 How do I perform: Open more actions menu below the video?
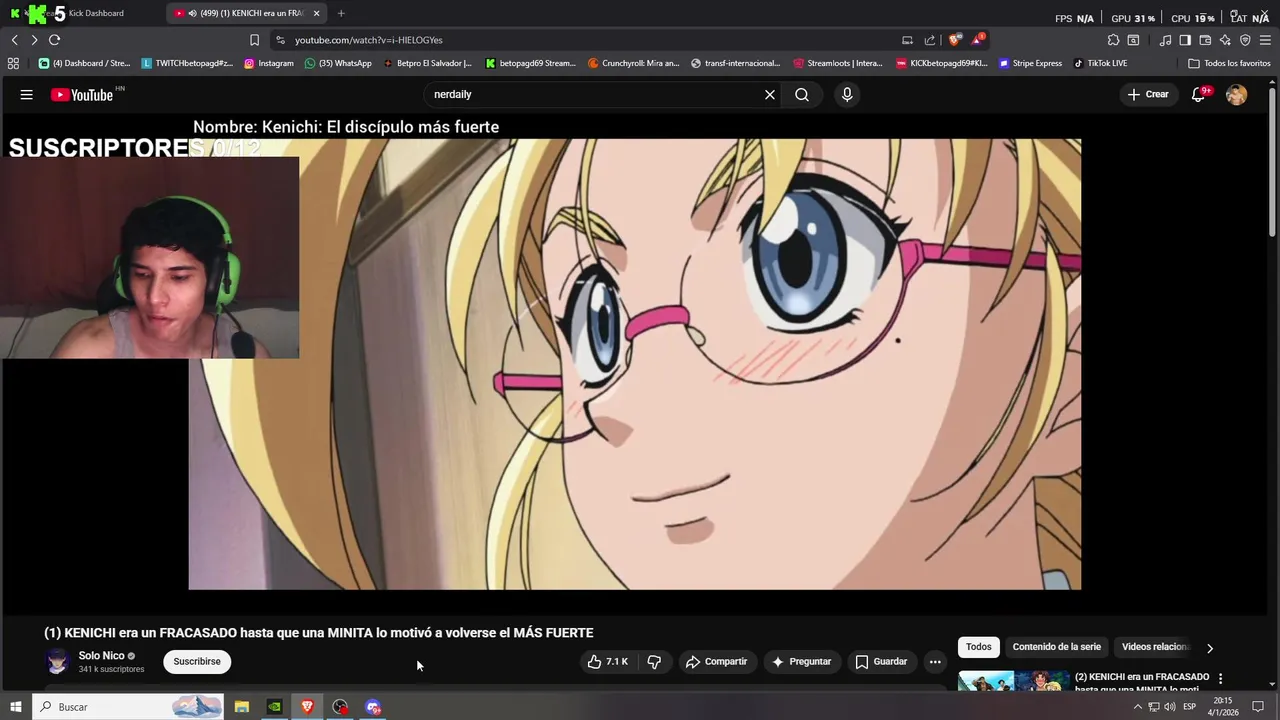tap(935, 661)
